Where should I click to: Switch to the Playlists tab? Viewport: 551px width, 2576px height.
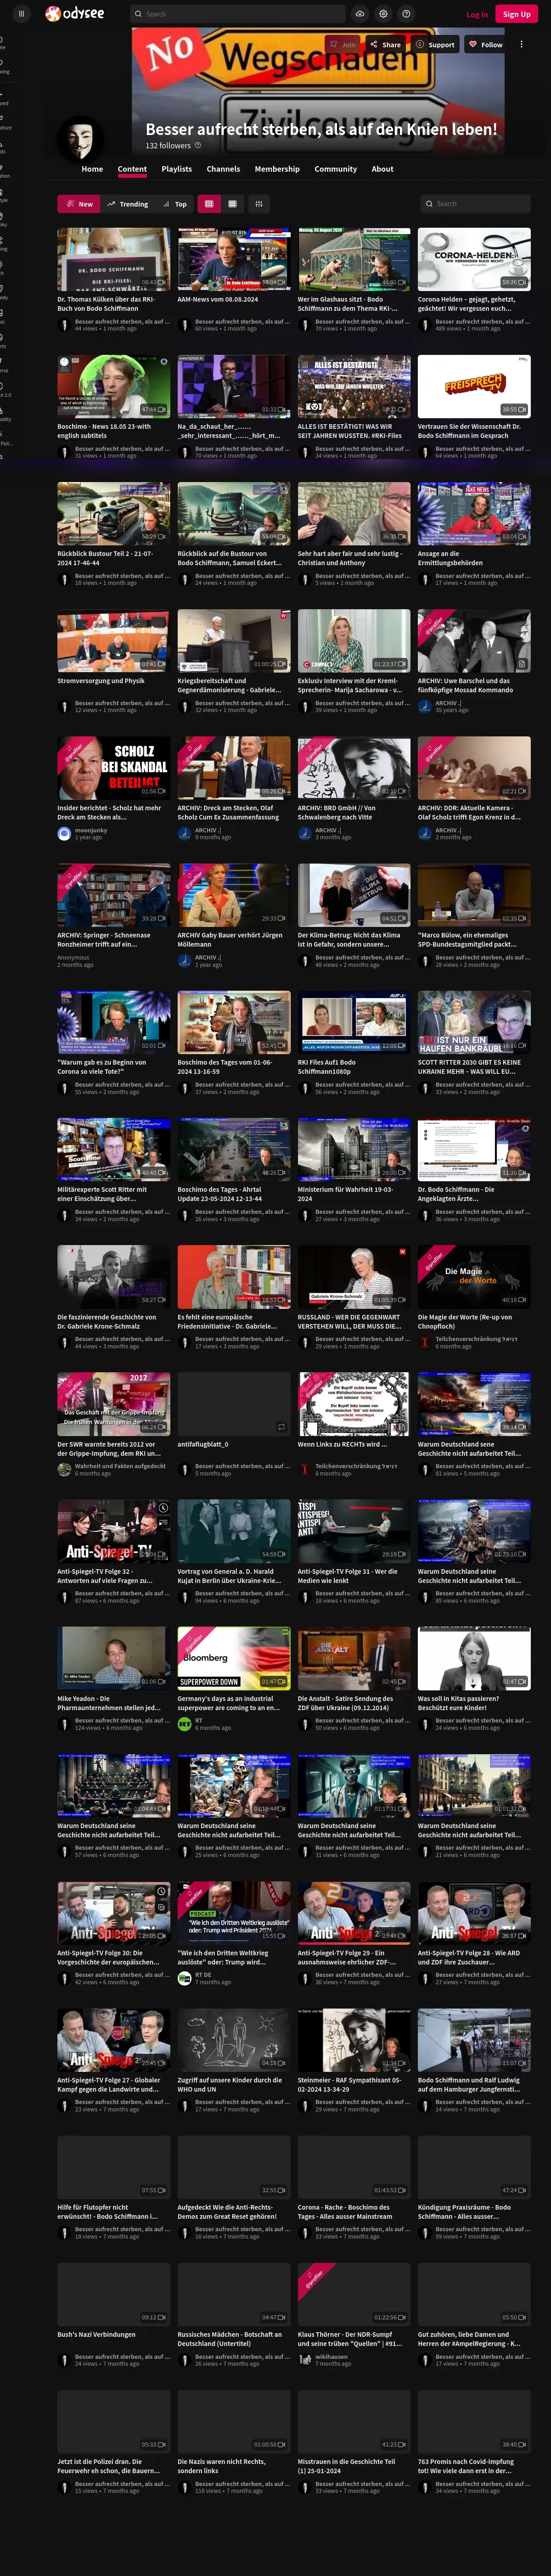[x=177, y=169]
